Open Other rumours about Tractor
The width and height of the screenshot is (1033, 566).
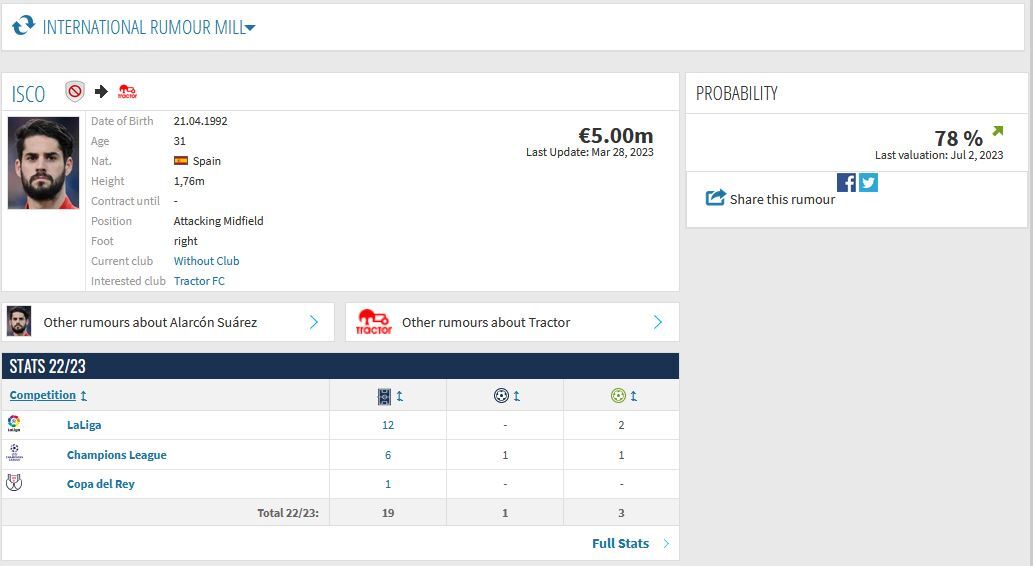coord(486,322)
